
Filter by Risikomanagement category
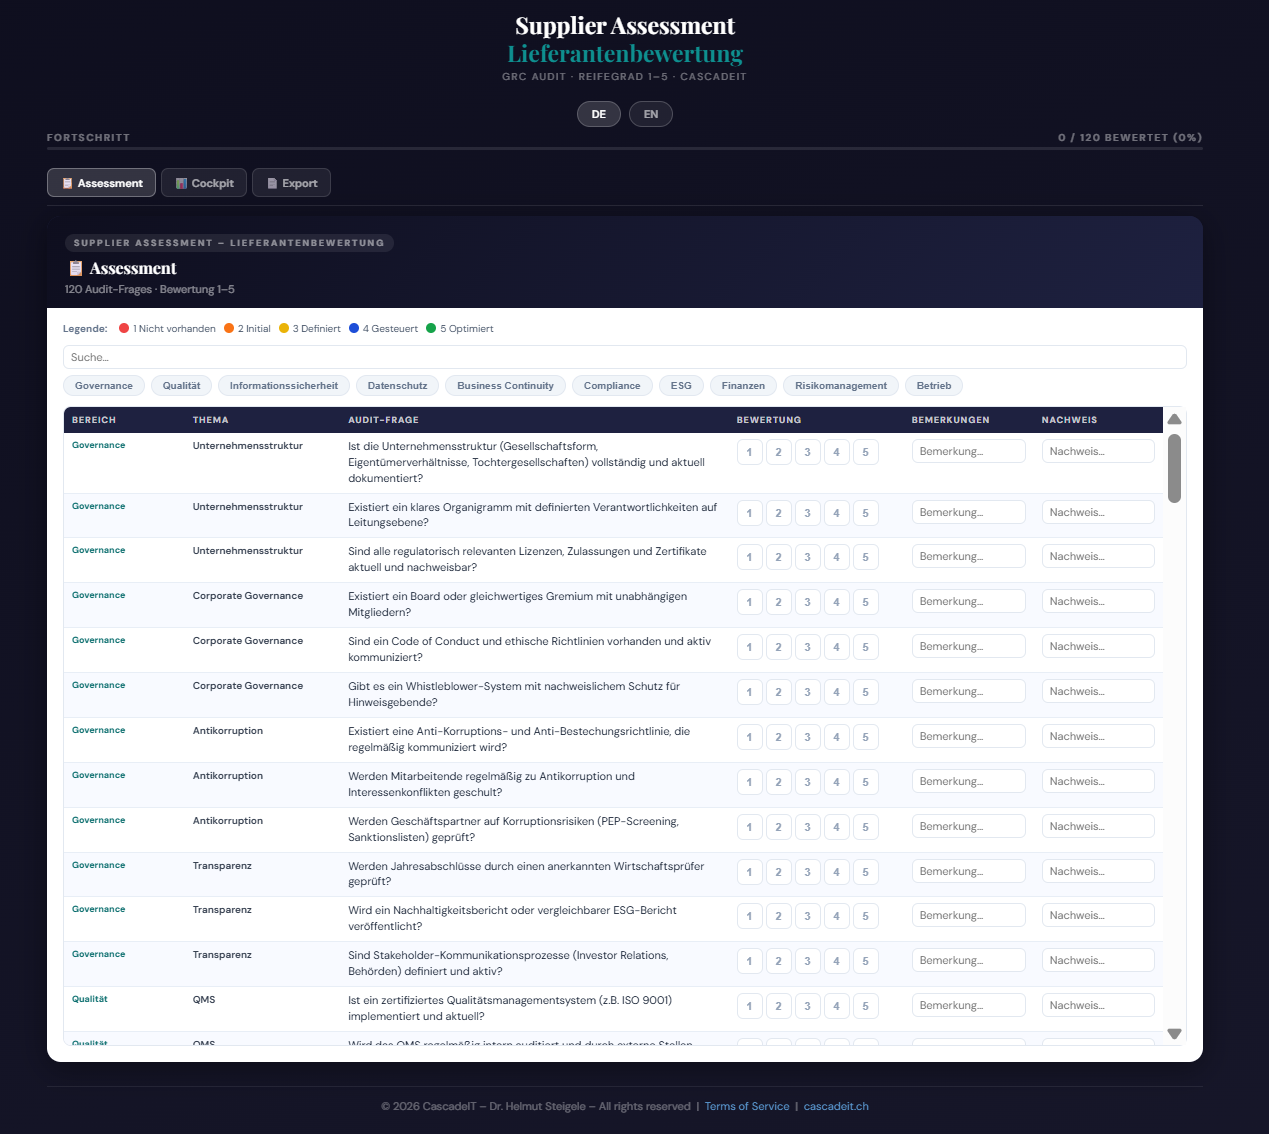point(841,386)
